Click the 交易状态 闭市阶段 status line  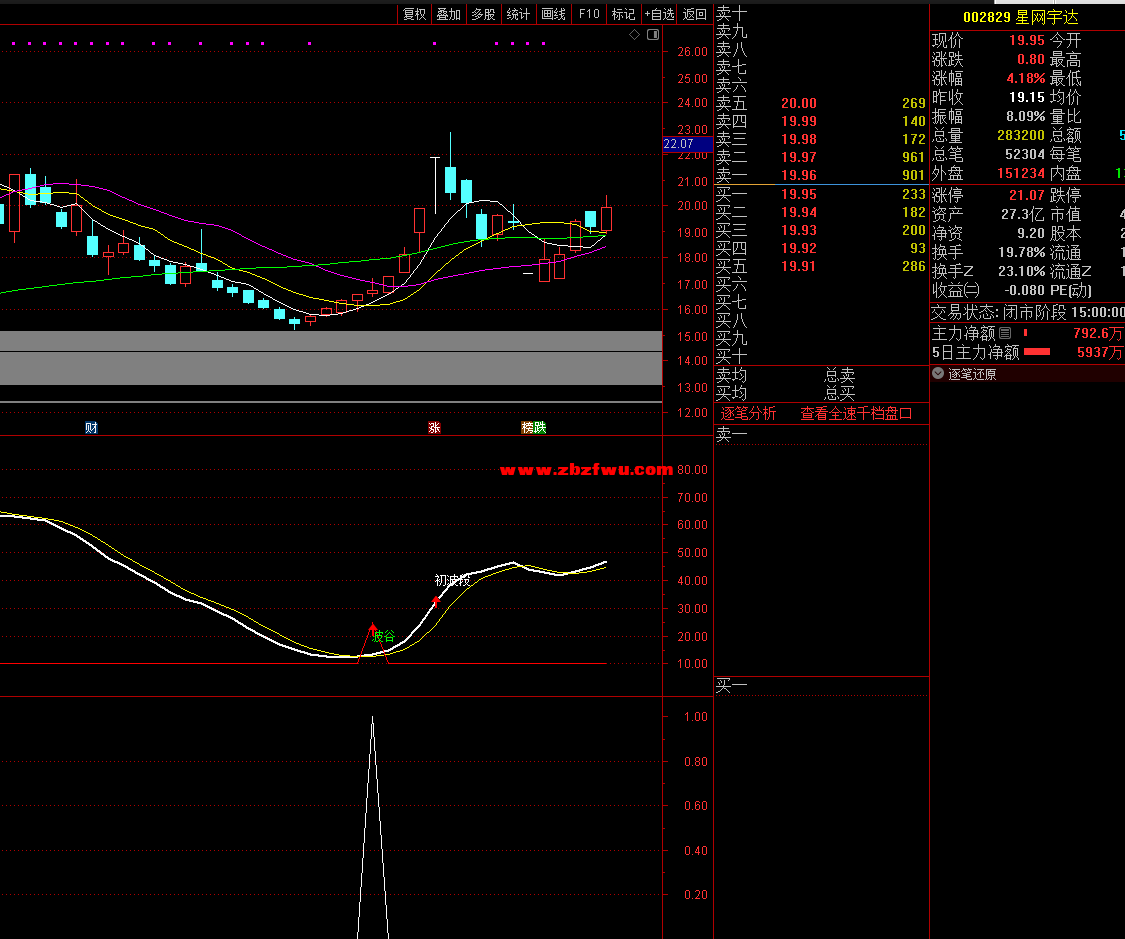(1027, 312)
